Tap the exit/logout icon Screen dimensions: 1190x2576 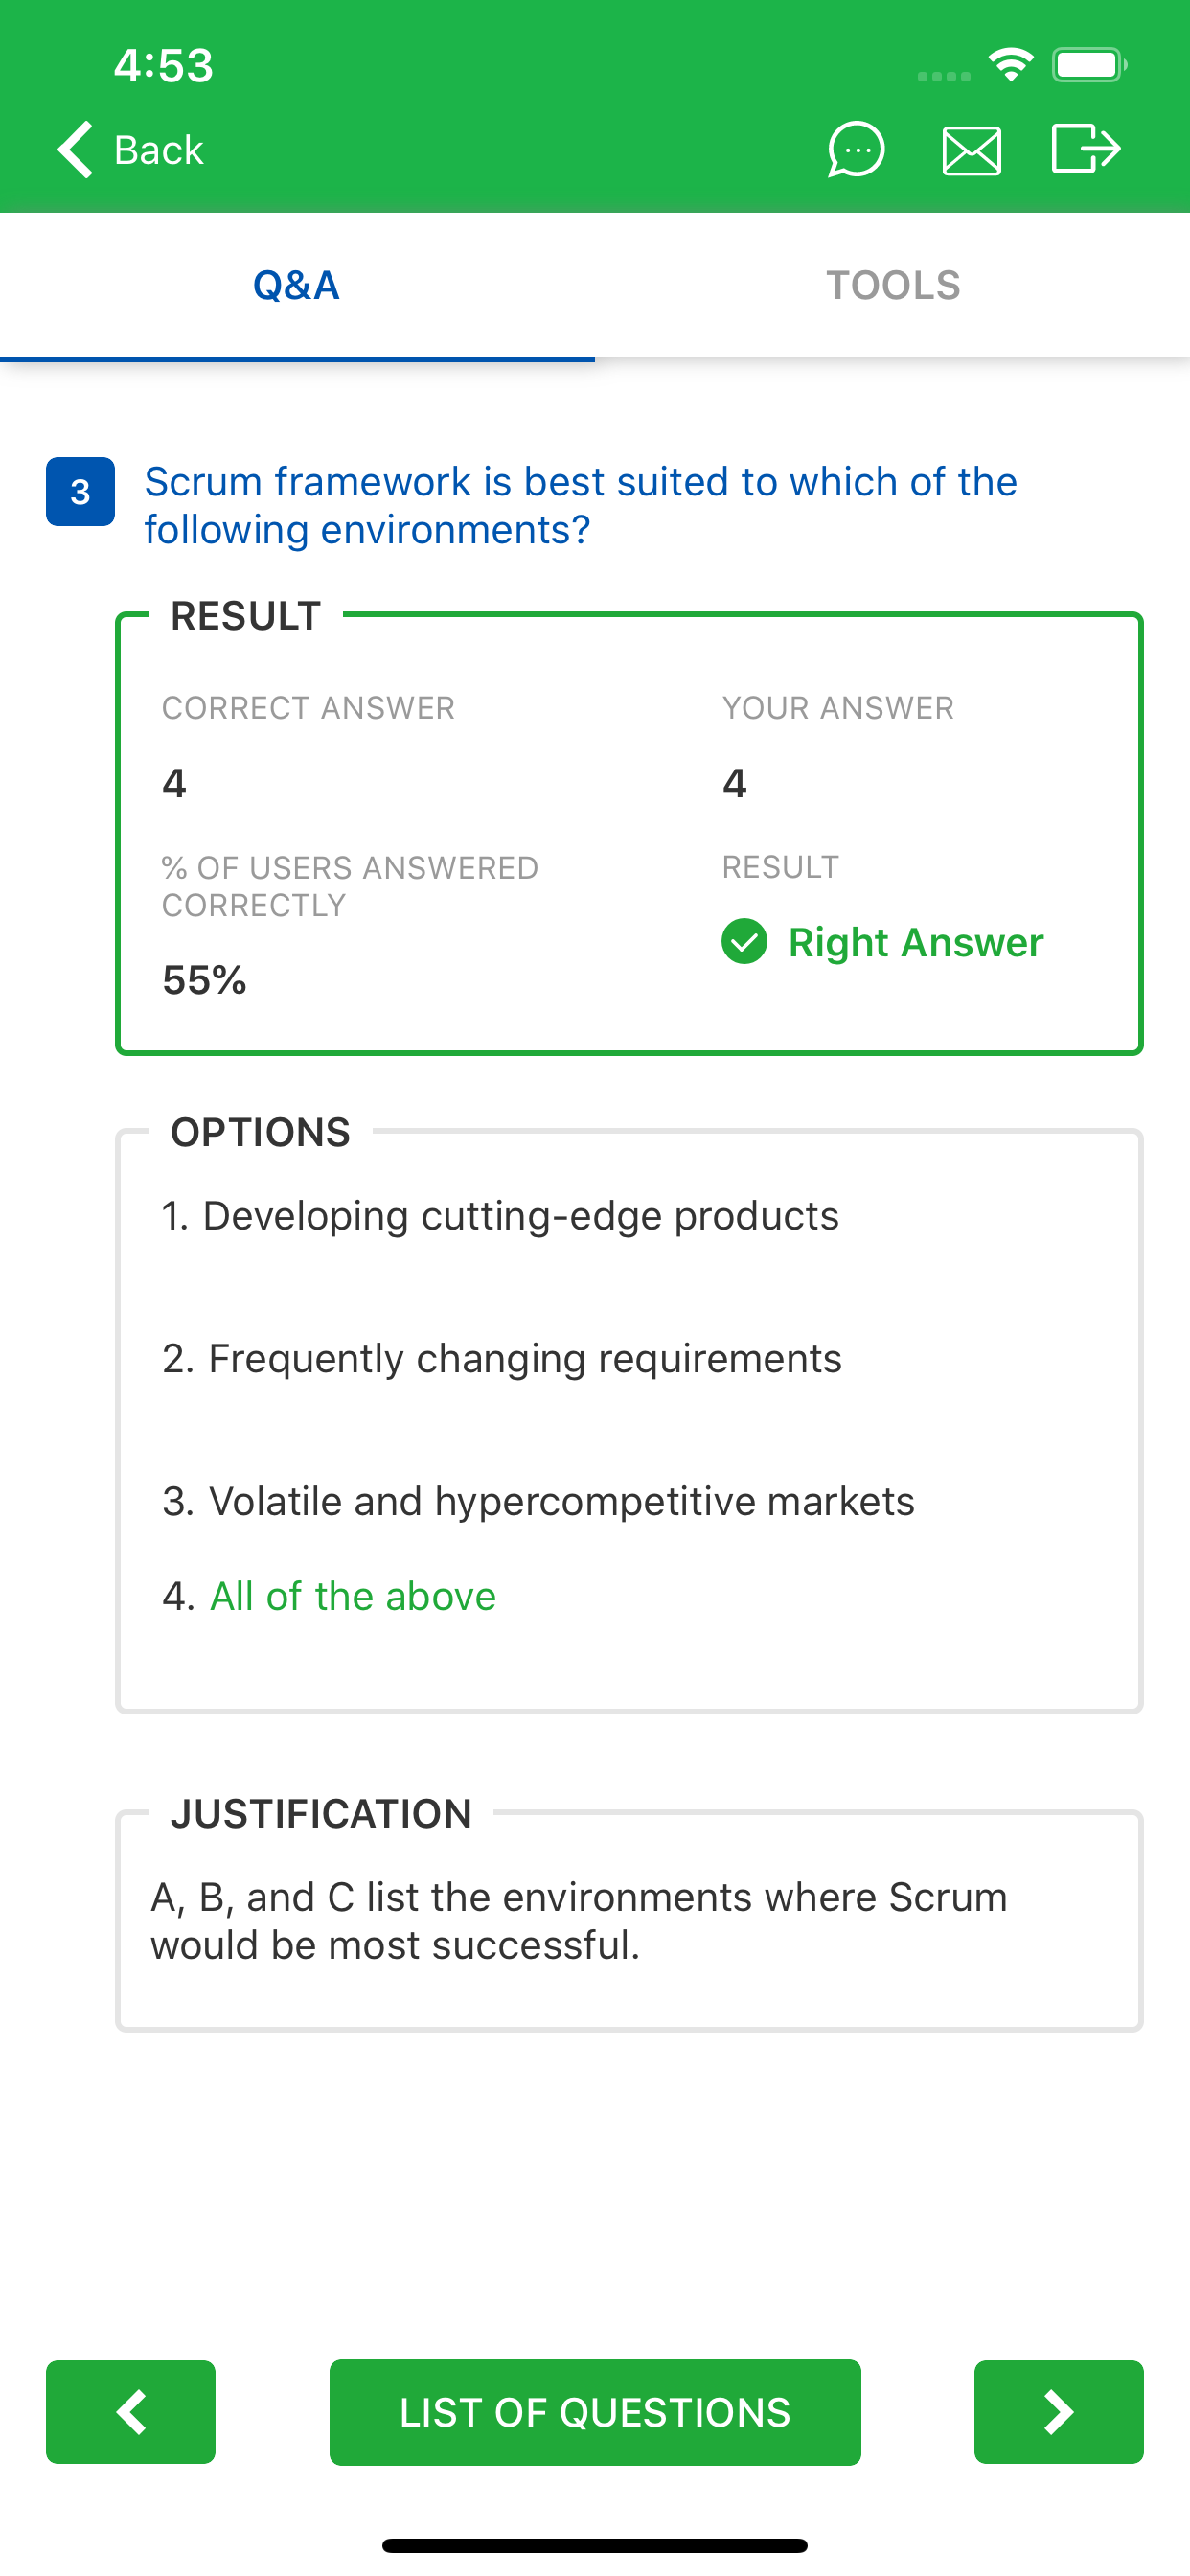1085,150
